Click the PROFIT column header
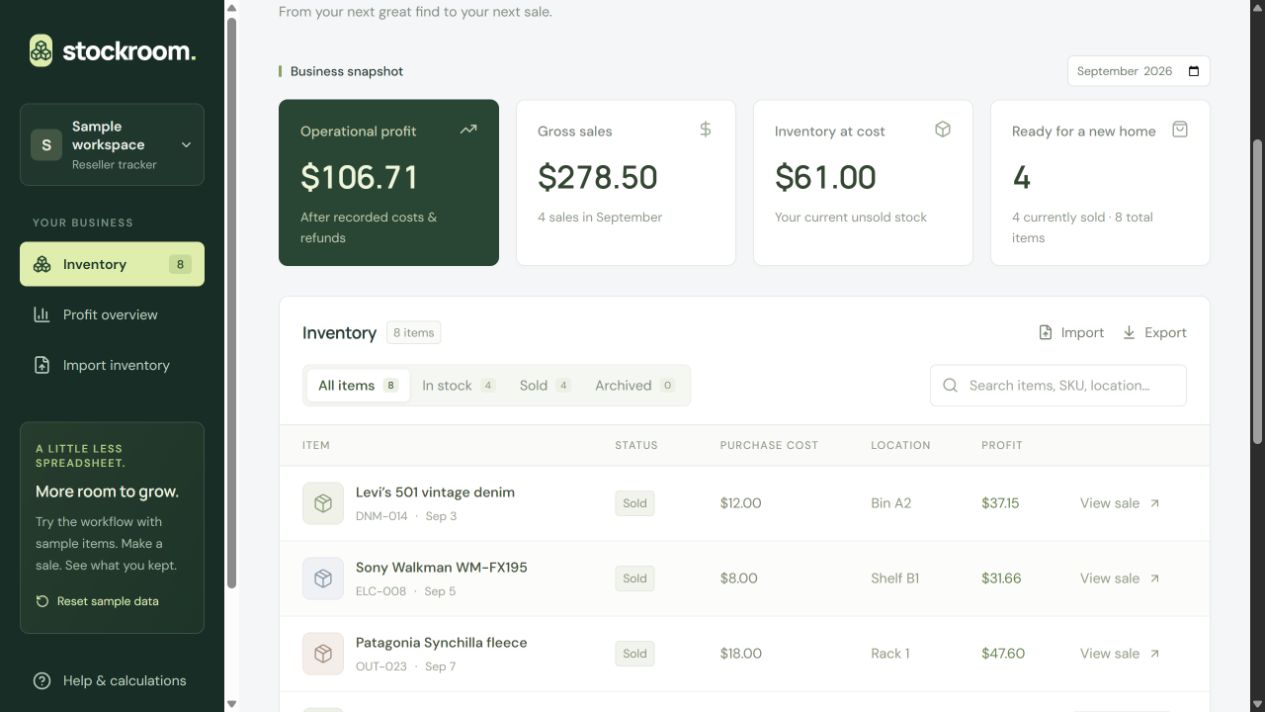 coord(1002,445)
